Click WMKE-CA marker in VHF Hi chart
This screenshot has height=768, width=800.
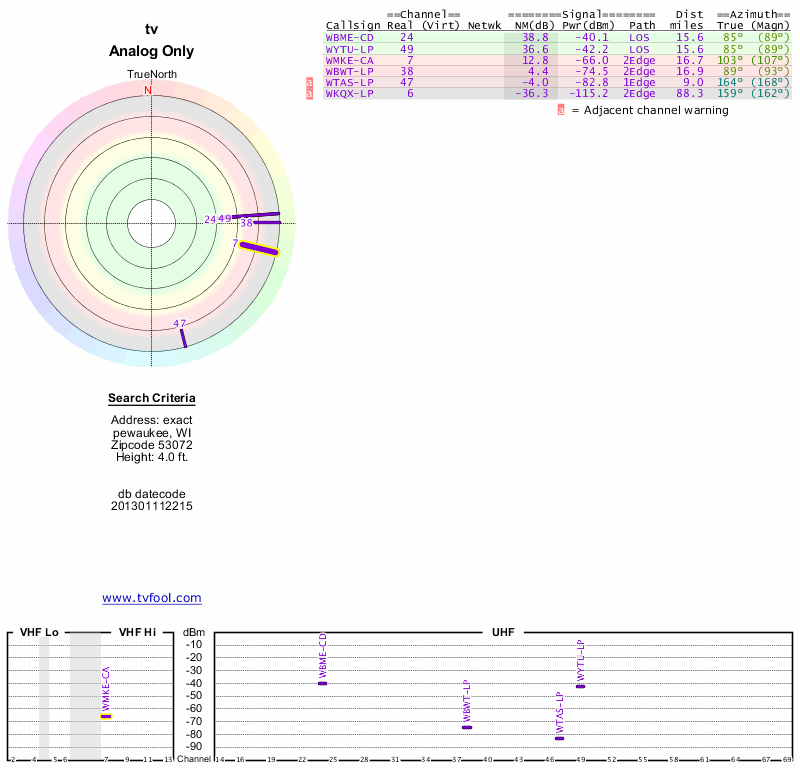click(106, 716)
